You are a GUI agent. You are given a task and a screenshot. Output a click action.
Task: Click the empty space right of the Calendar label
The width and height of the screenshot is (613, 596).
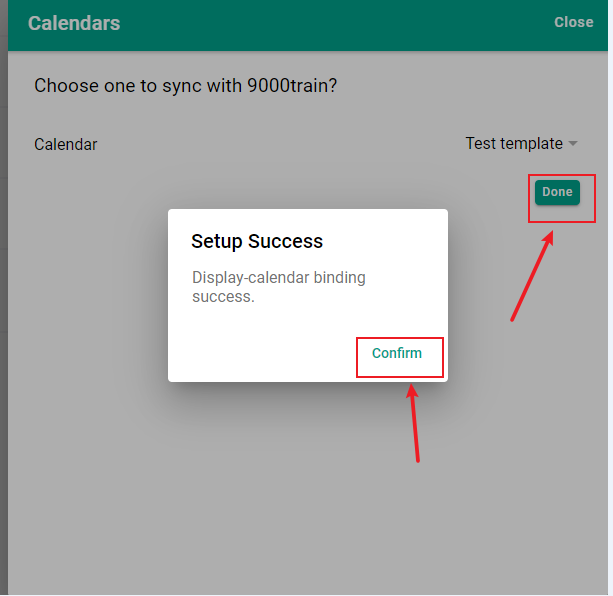281,144
